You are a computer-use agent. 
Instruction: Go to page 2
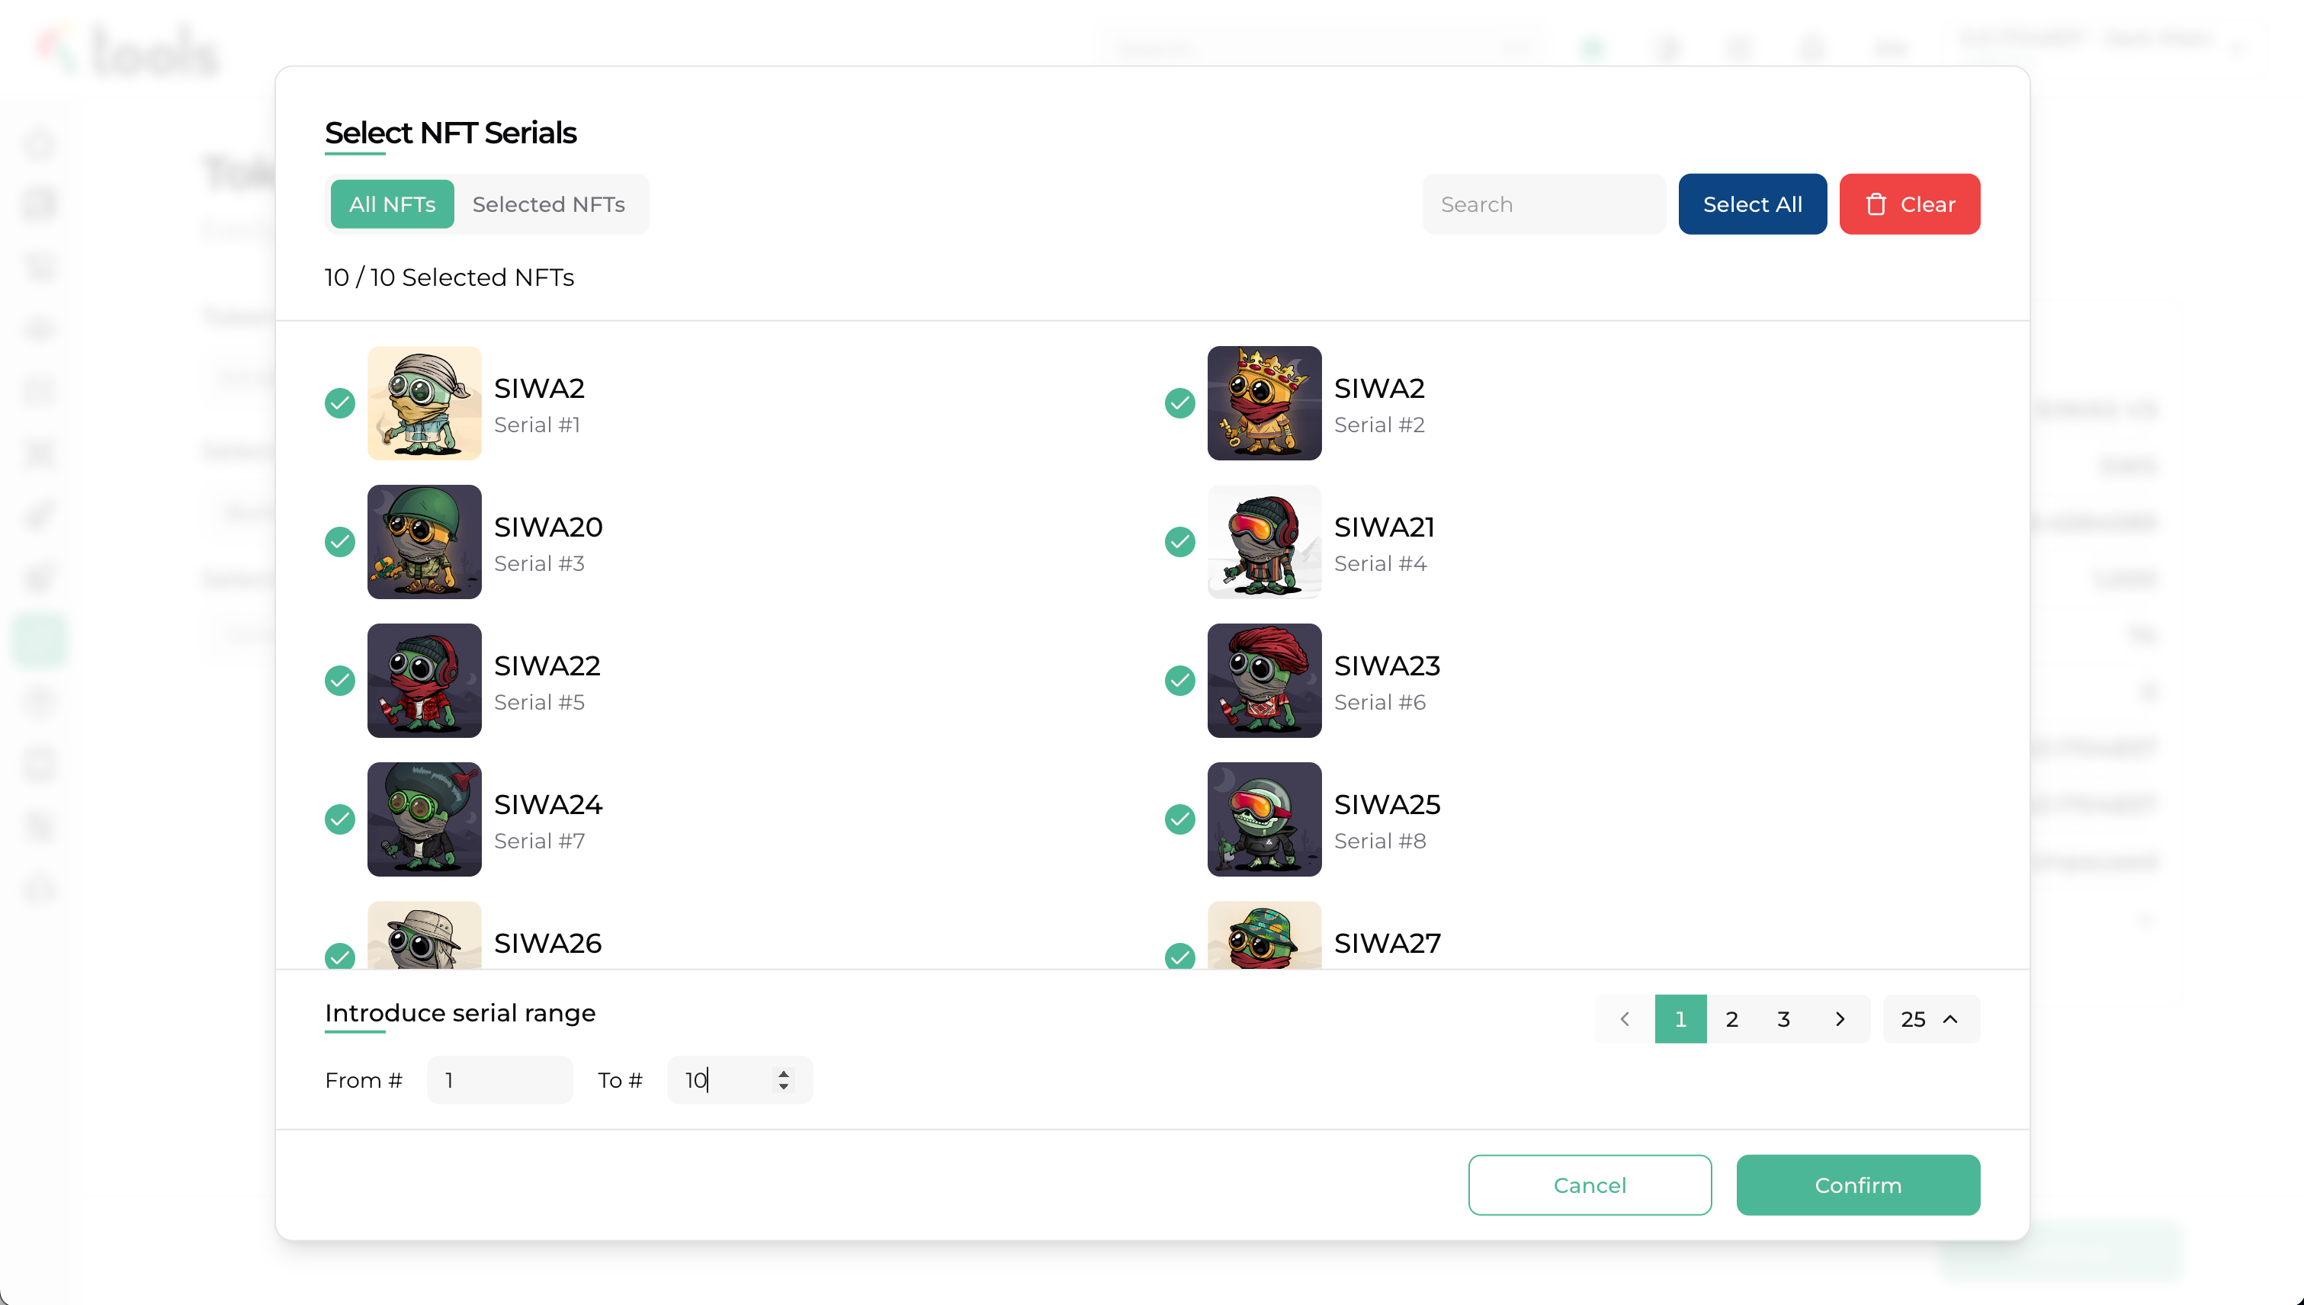point(1732,1019)
